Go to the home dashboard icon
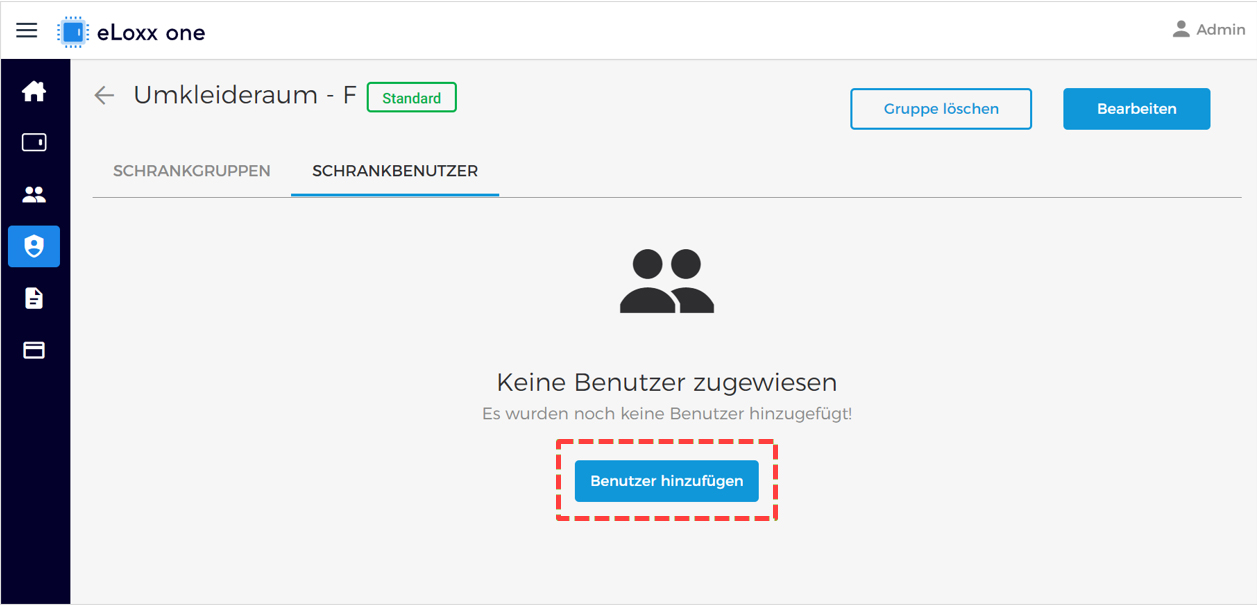The height and width of the screenshot is (607, 1257). (34, 92)
